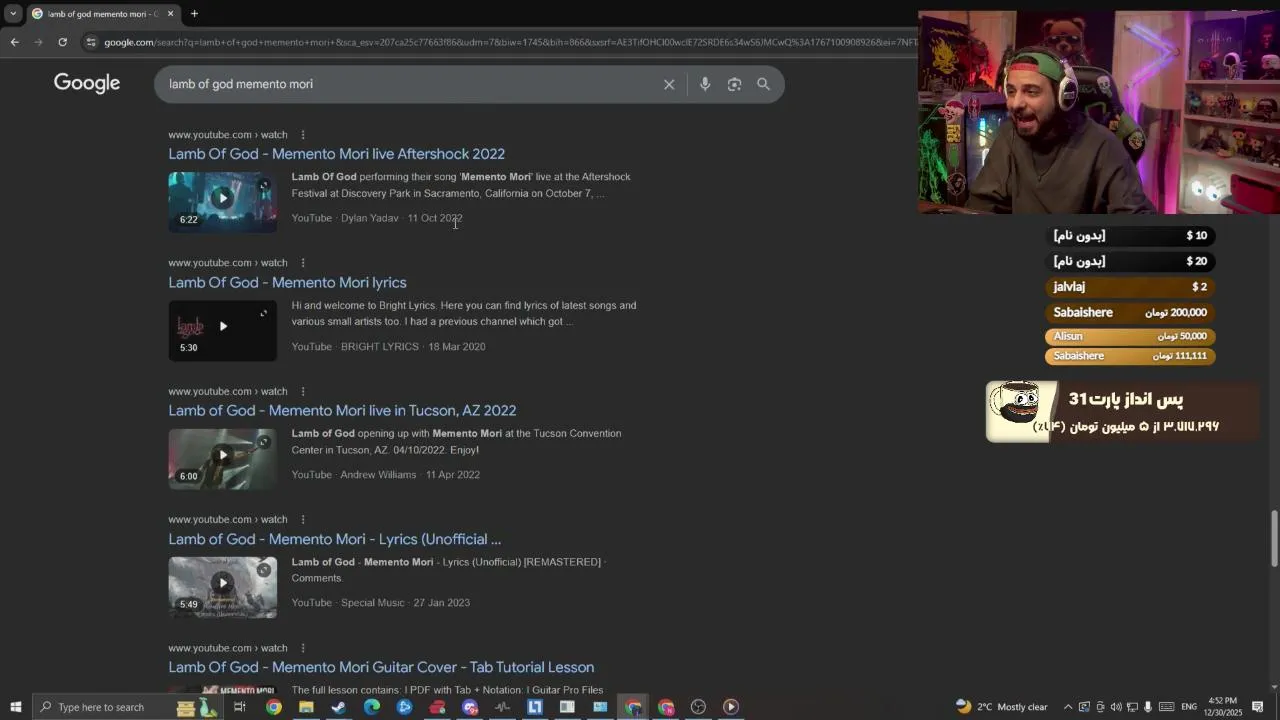Viewport: 1280px width, 720px height.
Task: Open the three-dot menu for the Tucson result
Action: (x=303, y=391)
